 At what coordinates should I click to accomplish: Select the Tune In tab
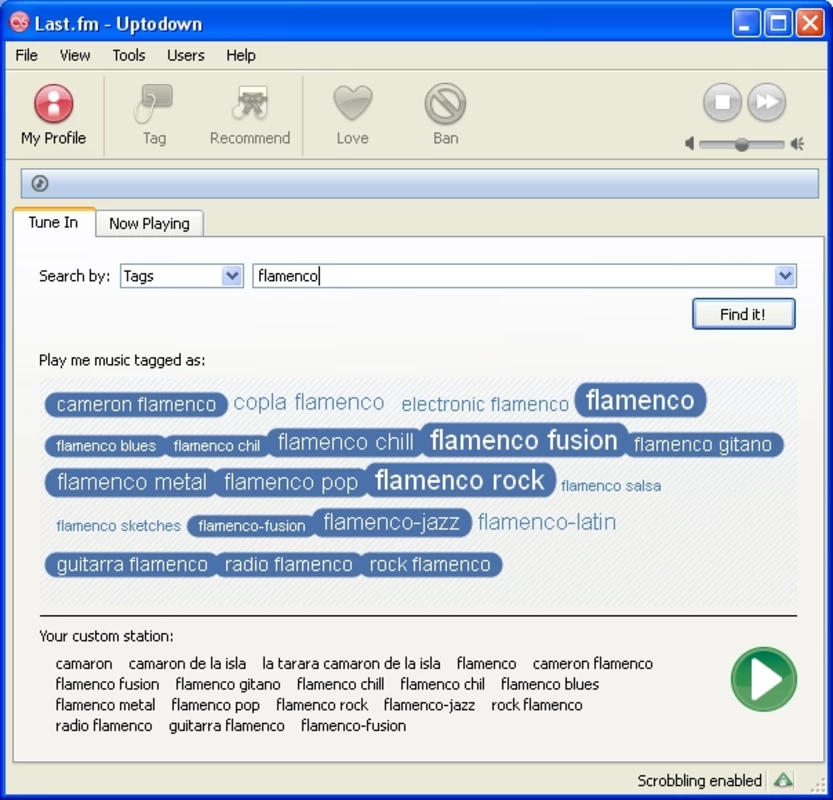(x=53, y=222)
